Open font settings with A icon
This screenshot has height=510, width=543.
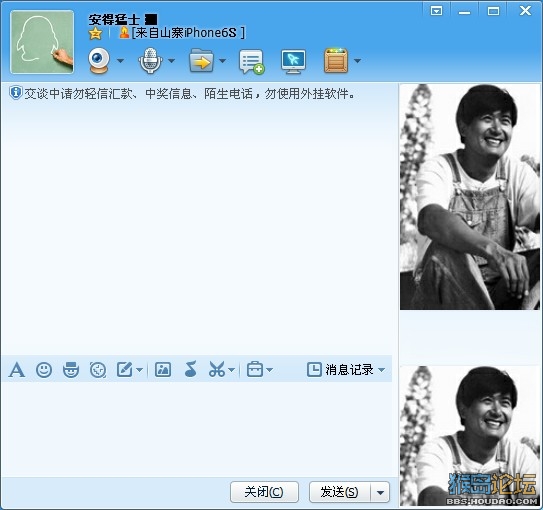tap(17, 370)
